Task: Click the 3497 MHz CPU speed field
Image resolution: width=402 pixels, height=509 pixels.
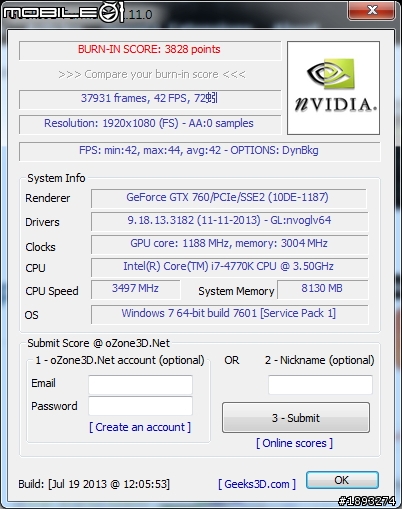Action: [x=135, y=289]
